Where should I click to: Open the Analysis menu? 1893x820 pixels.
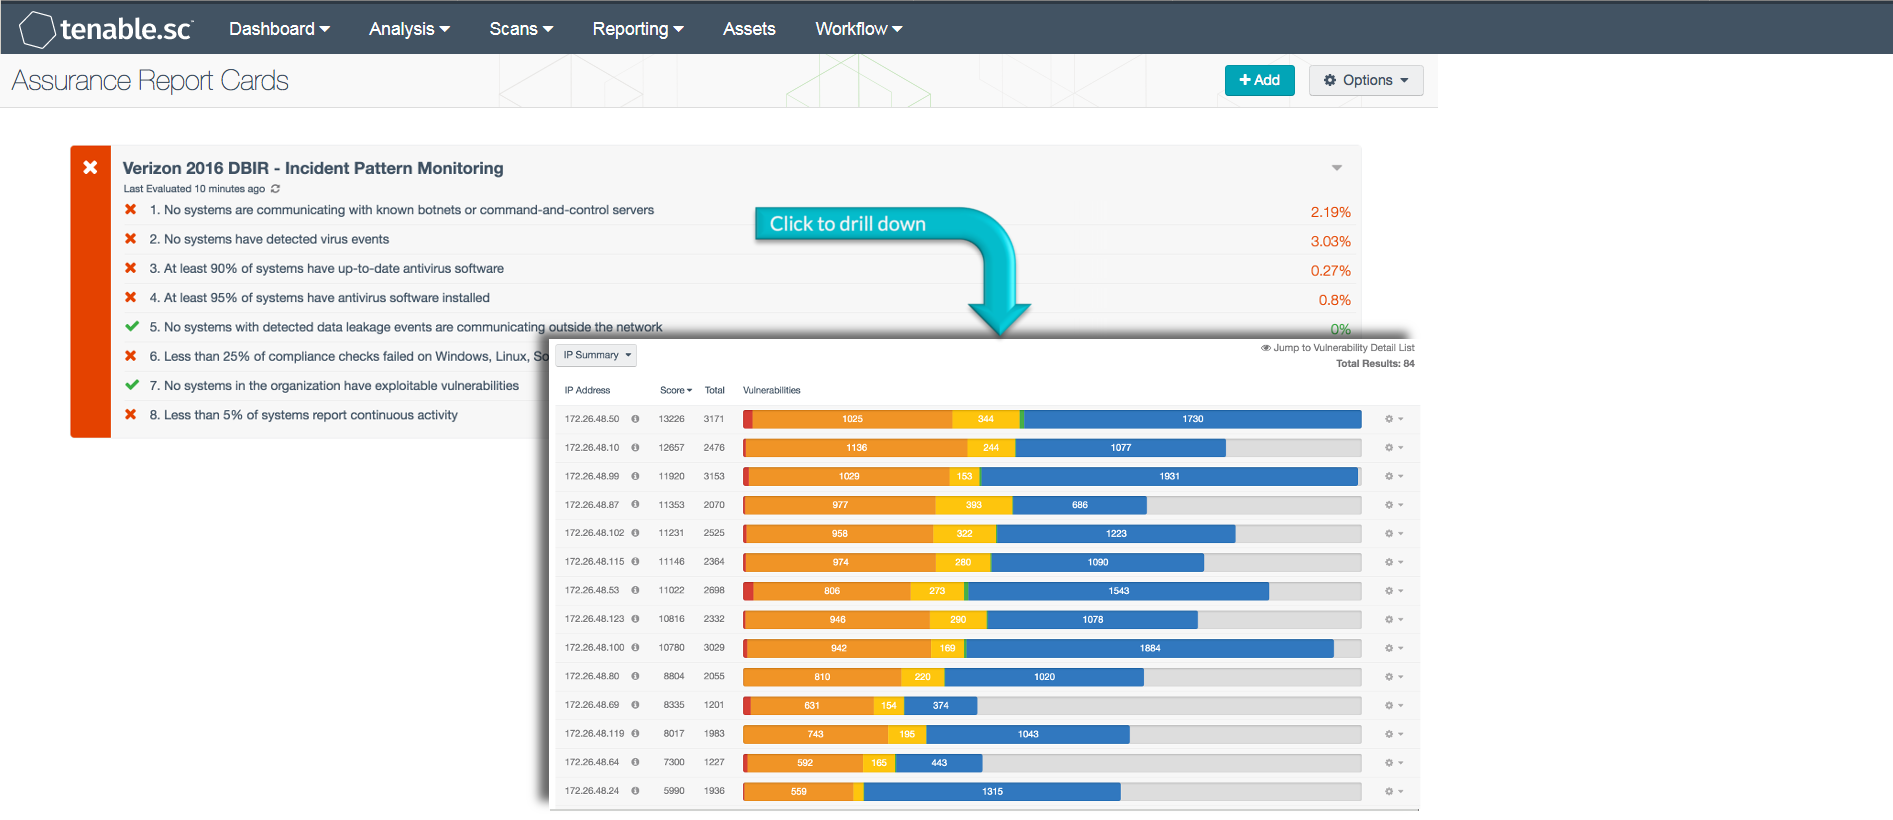coord(409,29)
